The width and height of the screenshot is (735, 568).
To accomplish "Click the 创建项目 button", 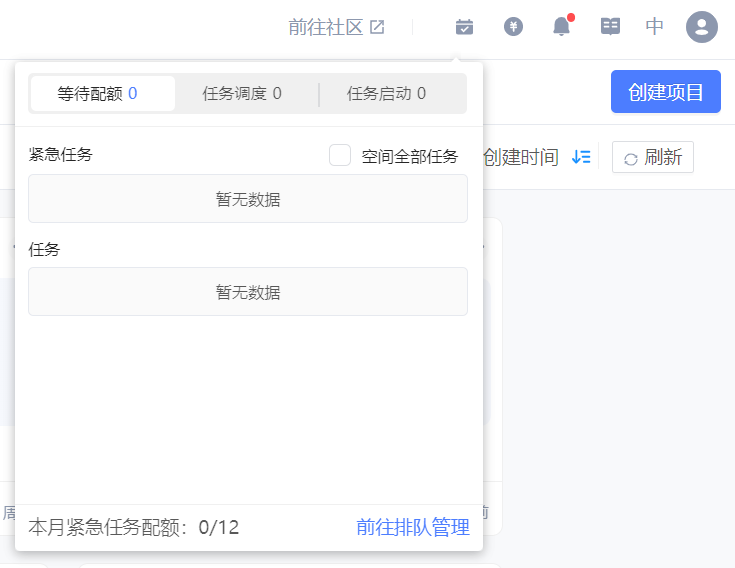I will [x=665, y=92].
